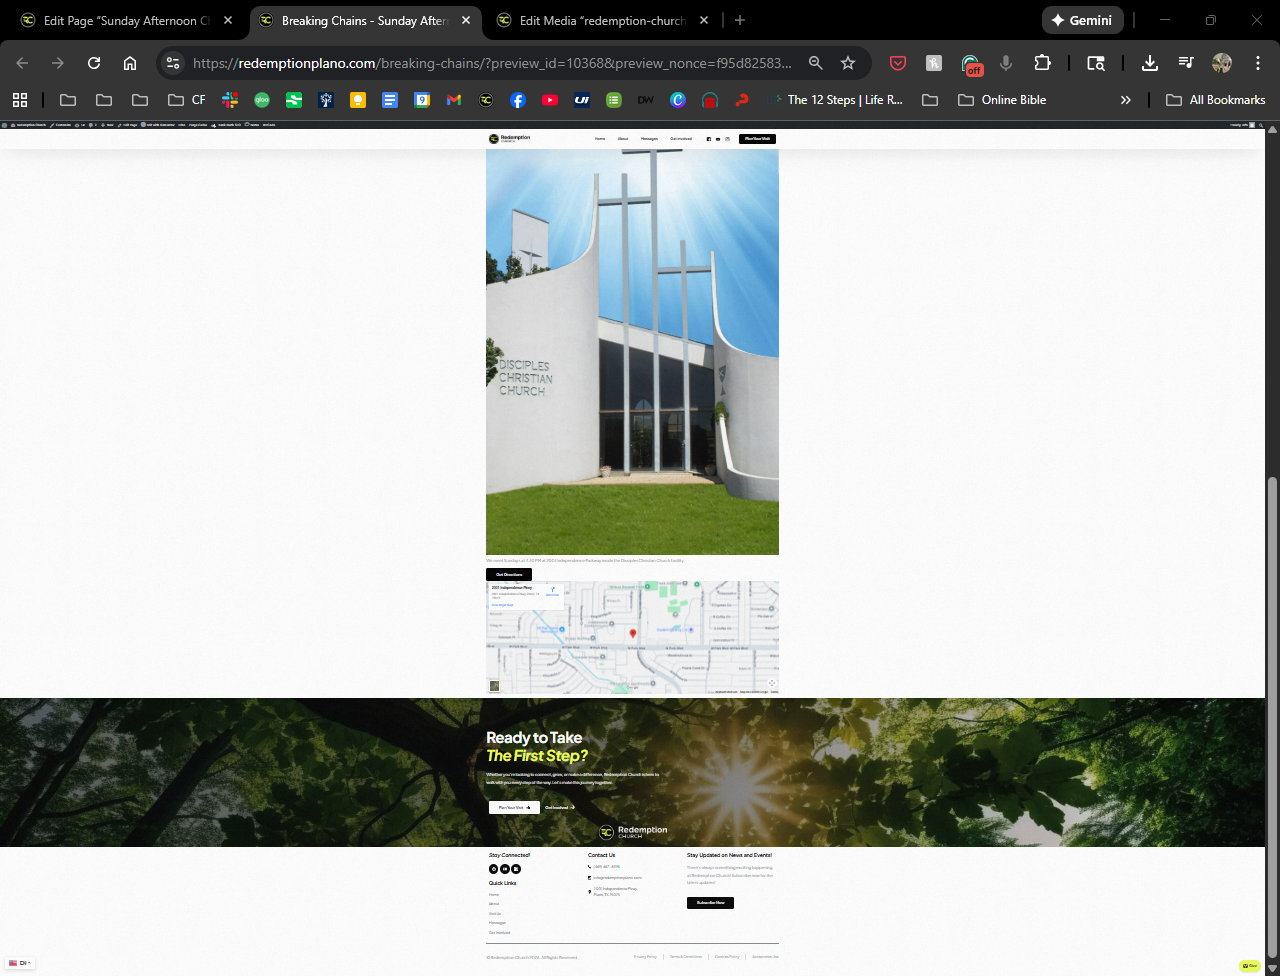Viewport: 1280px width, 976px height.
Task: Click the URL address bar
Action: [492, 63]
